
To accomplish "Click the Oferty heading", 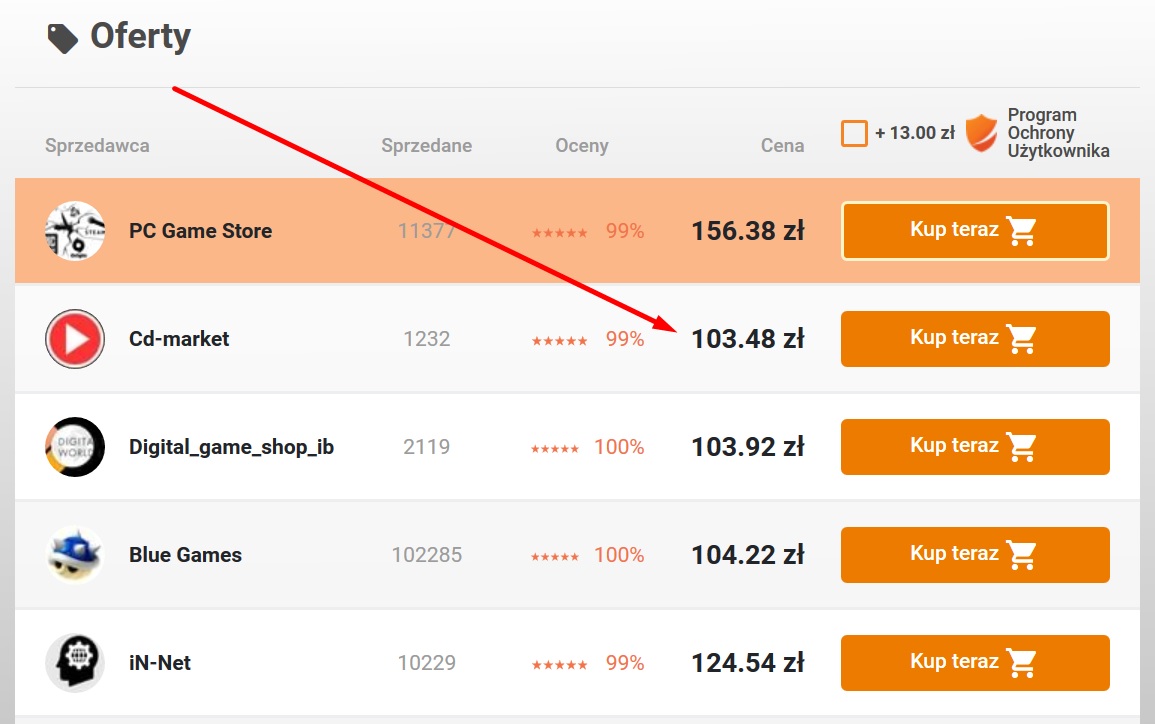I will pyautogui.click(x=141, y=36).
